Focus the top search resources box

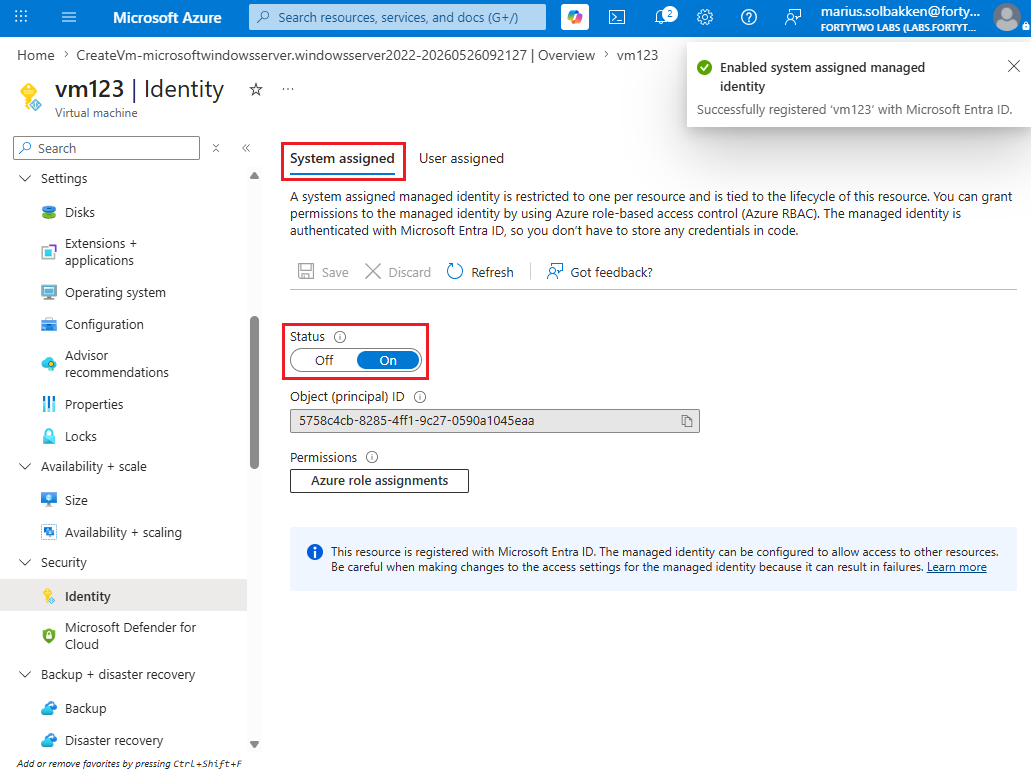point(397,17)
